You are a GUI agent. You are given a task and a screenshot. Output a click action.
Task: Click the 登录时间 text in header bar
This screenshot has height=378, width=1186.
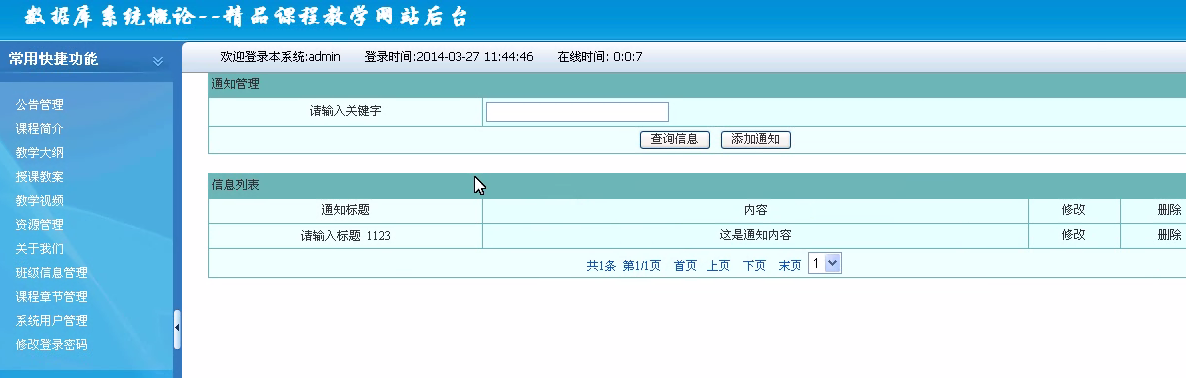click(x=449, y=57)
